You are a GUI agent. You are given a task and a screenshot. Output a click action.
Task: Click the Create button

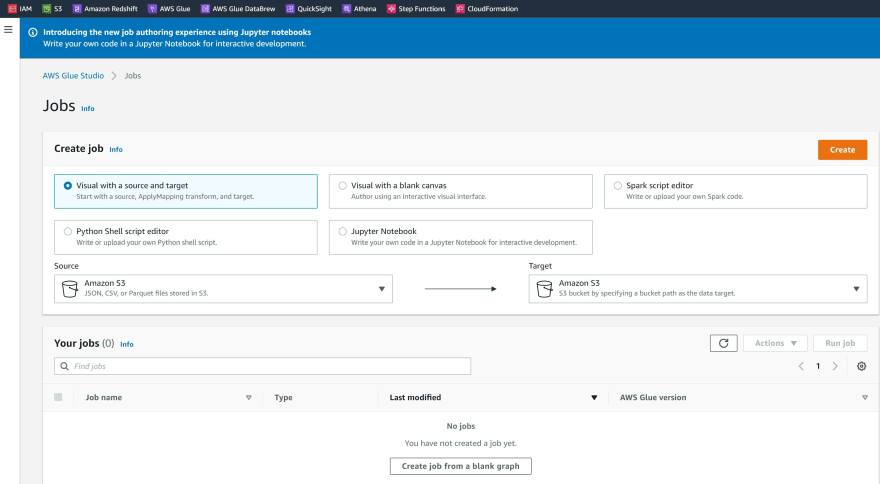click(x=842, y=150)
